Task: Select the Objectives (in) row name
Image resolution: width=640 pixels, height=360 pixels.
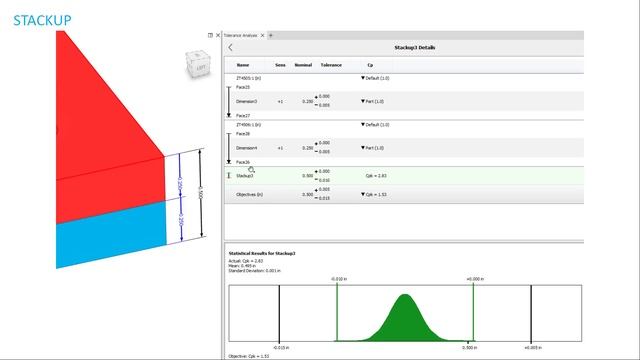Action: coord(249,194)
